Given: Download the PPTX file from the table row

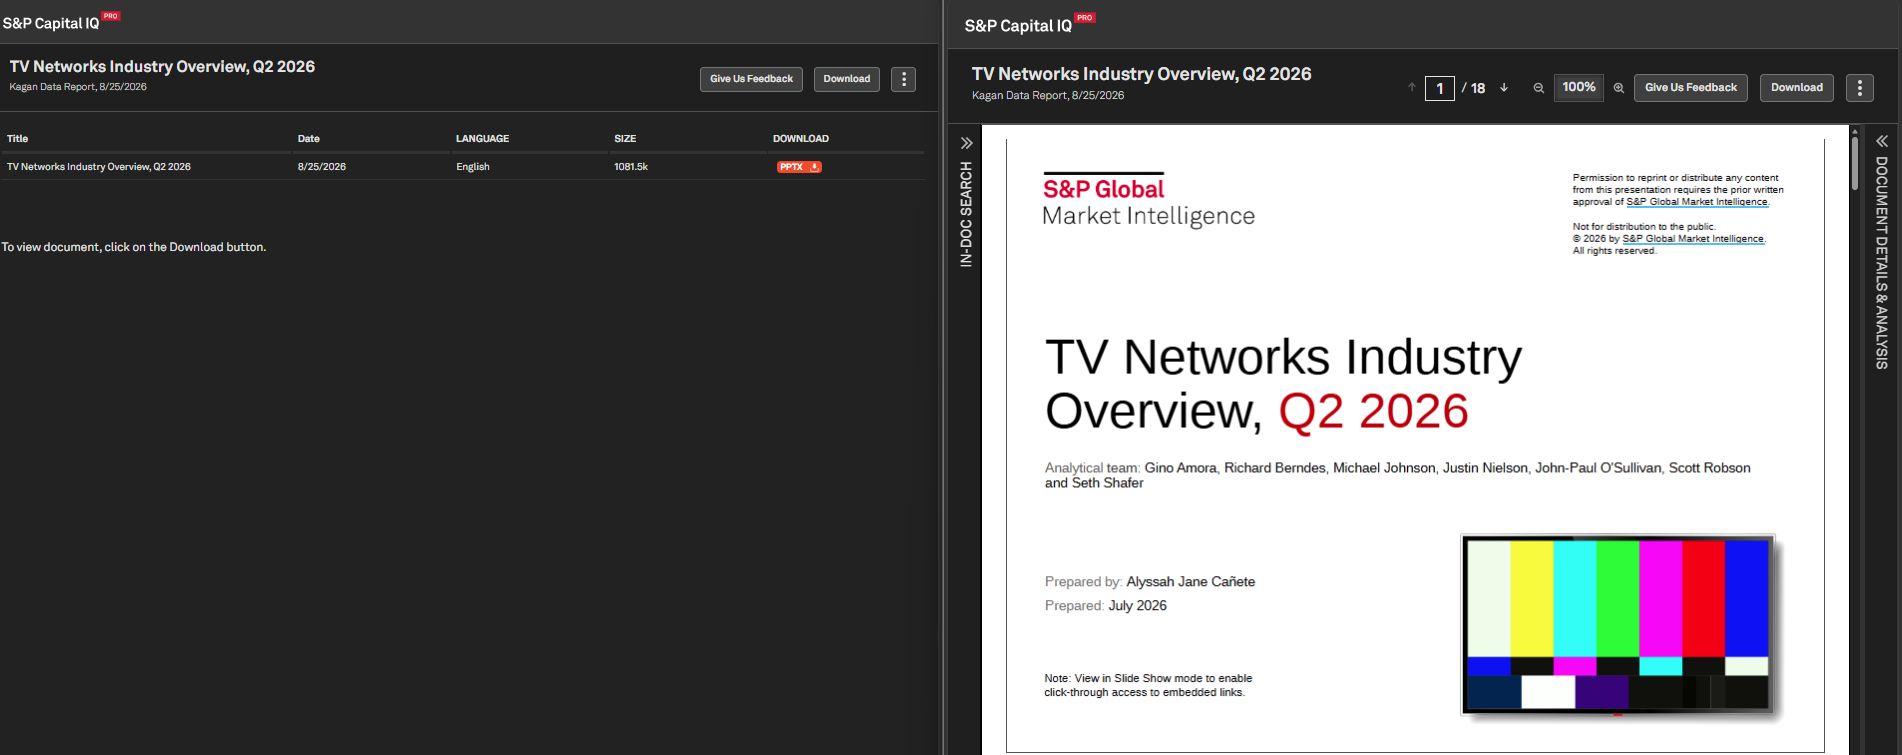Looking at the screenshot, I should (799, 167).
